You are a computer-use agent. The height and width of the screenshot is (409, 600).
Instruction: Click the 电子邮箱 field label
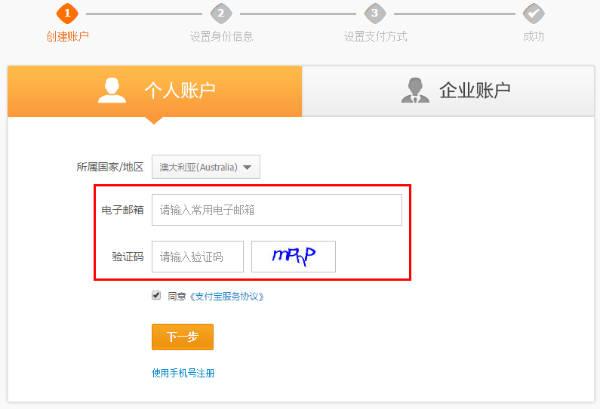[122, 210]
